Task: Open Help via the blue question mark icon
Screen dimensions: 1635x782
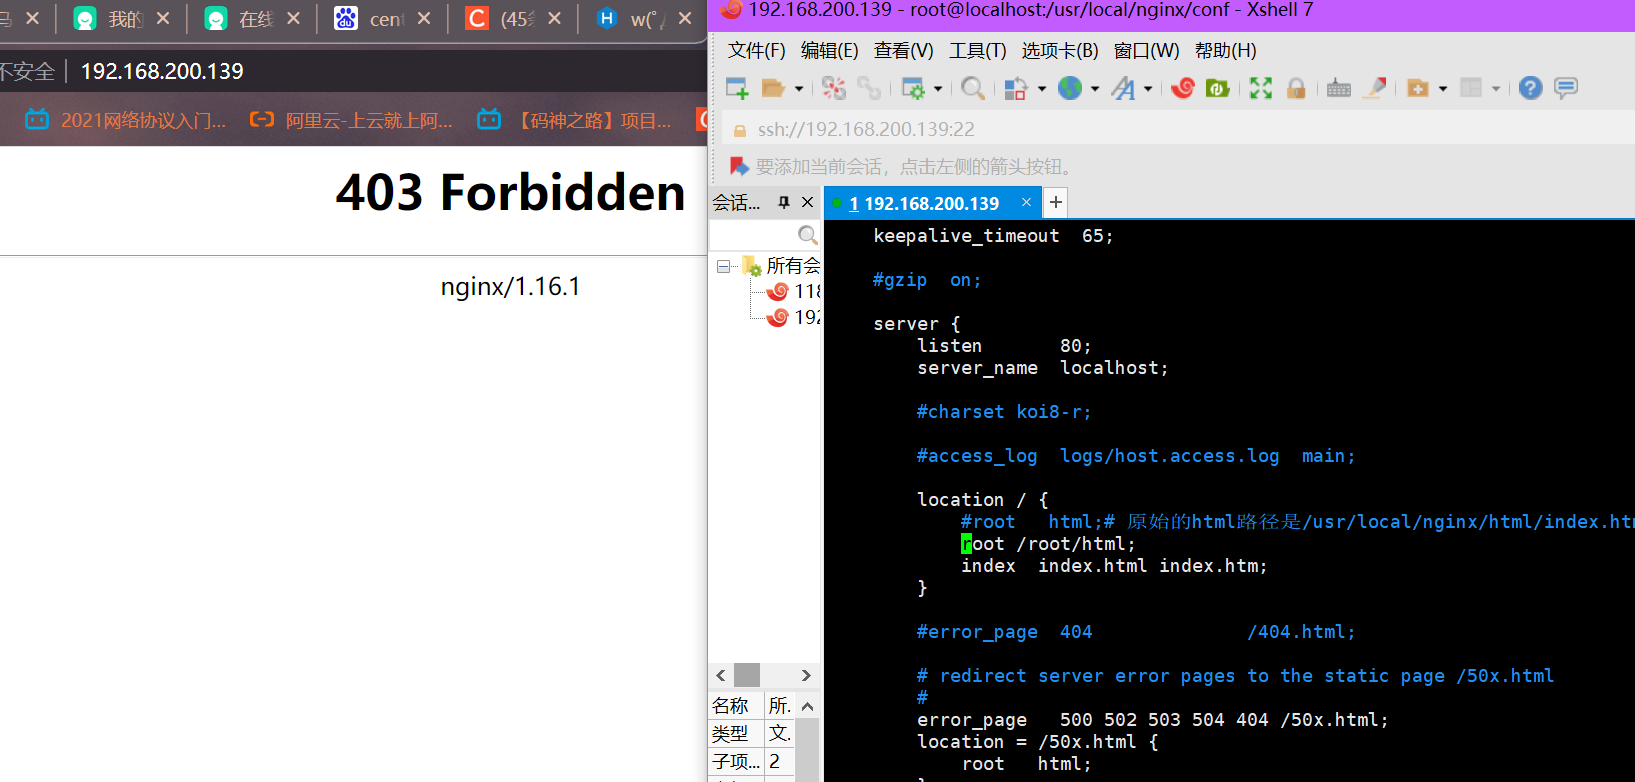Action: (1530, 88)
